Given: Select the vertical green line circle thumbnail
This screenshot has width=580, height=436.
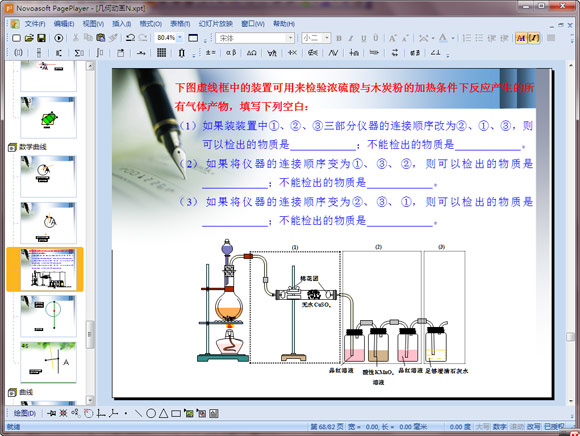Looking at the screenshot, I should coord(48,315).
